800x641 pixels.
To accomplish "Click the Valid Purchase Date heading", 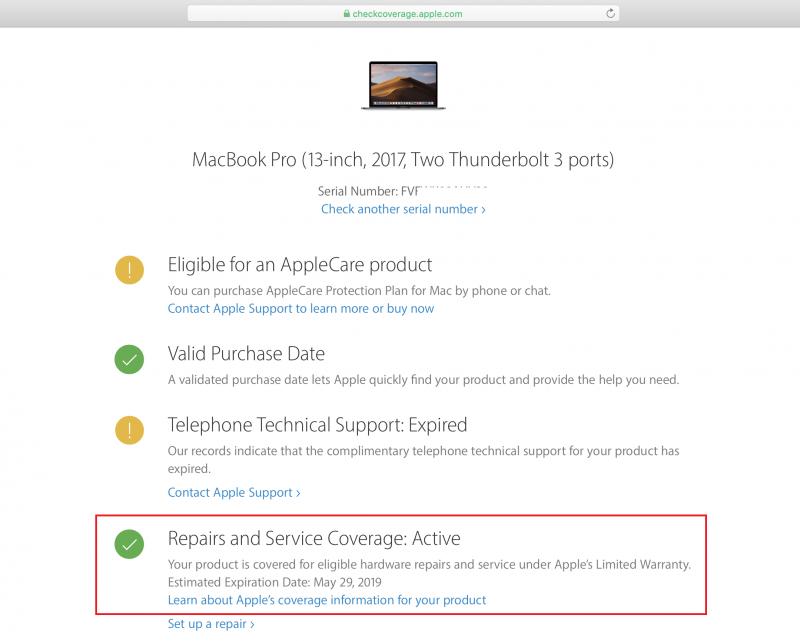I will click(x=246, y=354).
